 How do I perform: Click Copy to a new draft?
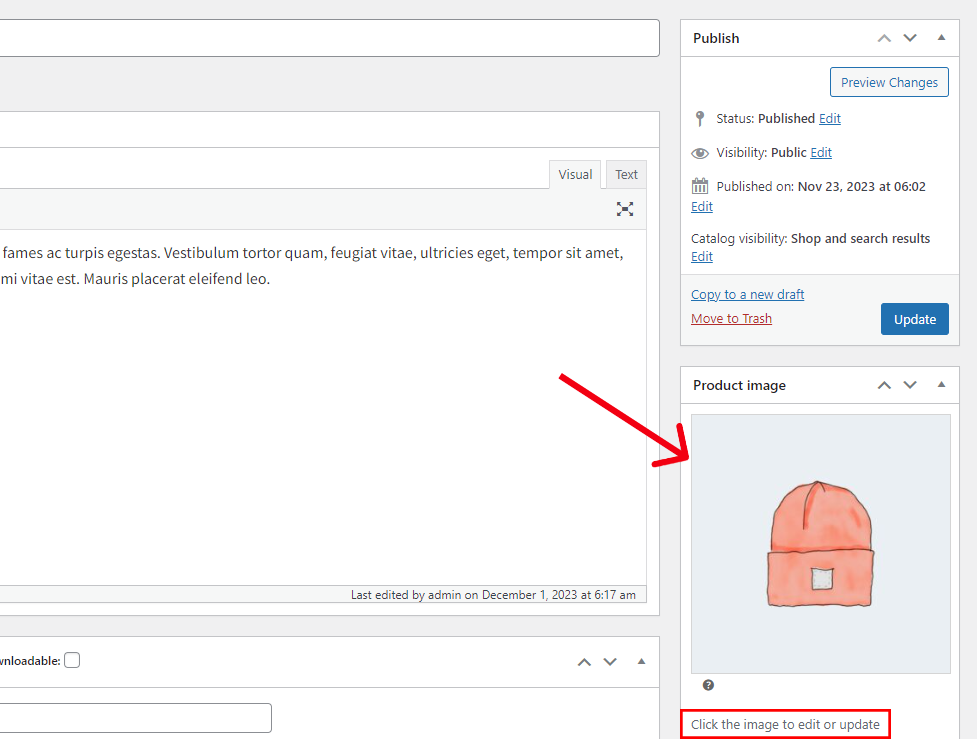[x=748, y=294]
